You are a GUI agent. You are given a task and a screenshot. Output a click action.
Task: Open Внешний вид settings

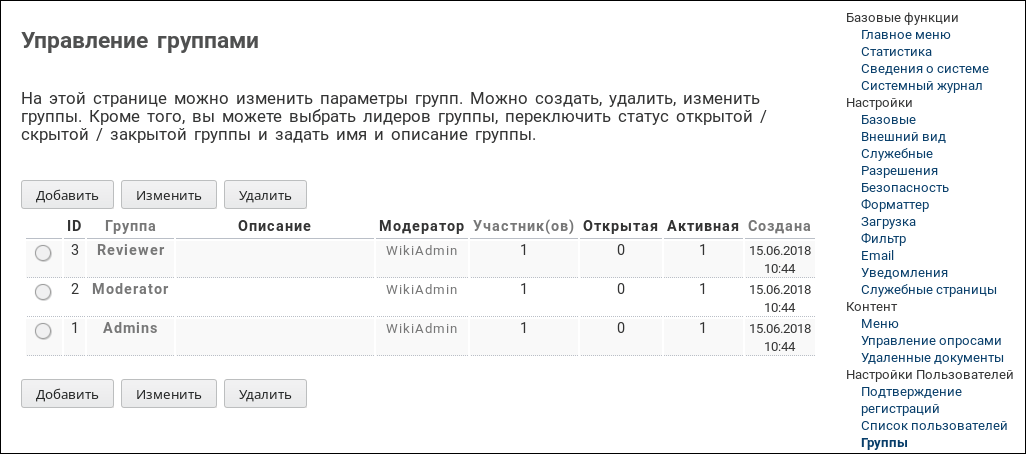point(903,137)
